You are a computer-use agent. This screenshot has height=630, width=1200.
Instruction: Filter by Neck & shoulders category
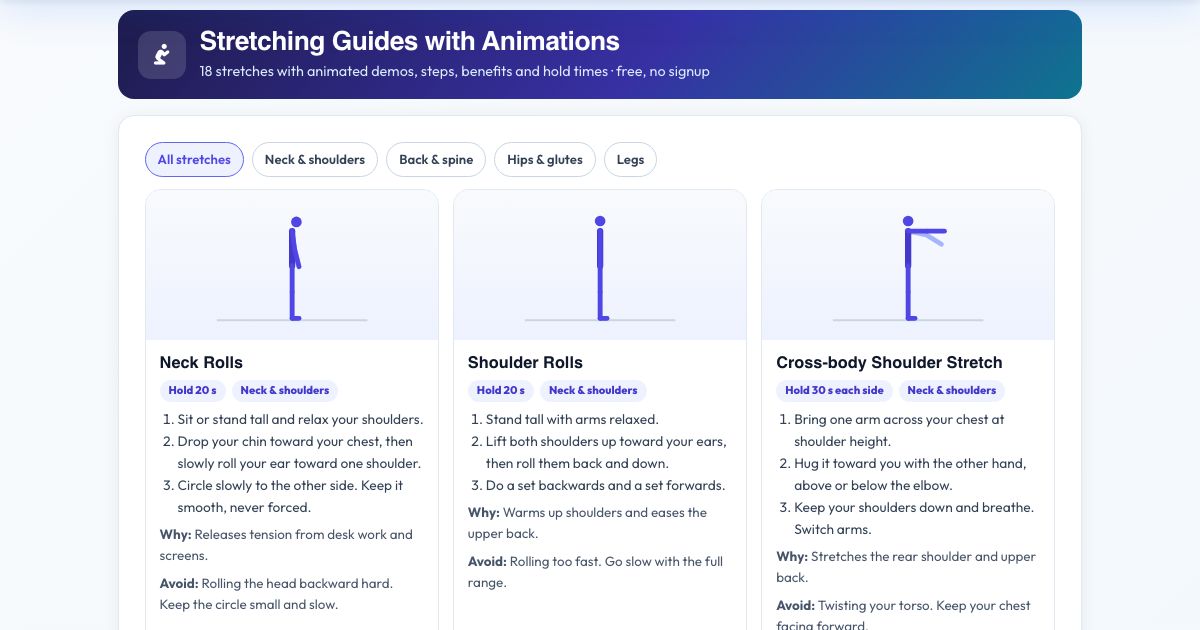(x=315, y=159)
